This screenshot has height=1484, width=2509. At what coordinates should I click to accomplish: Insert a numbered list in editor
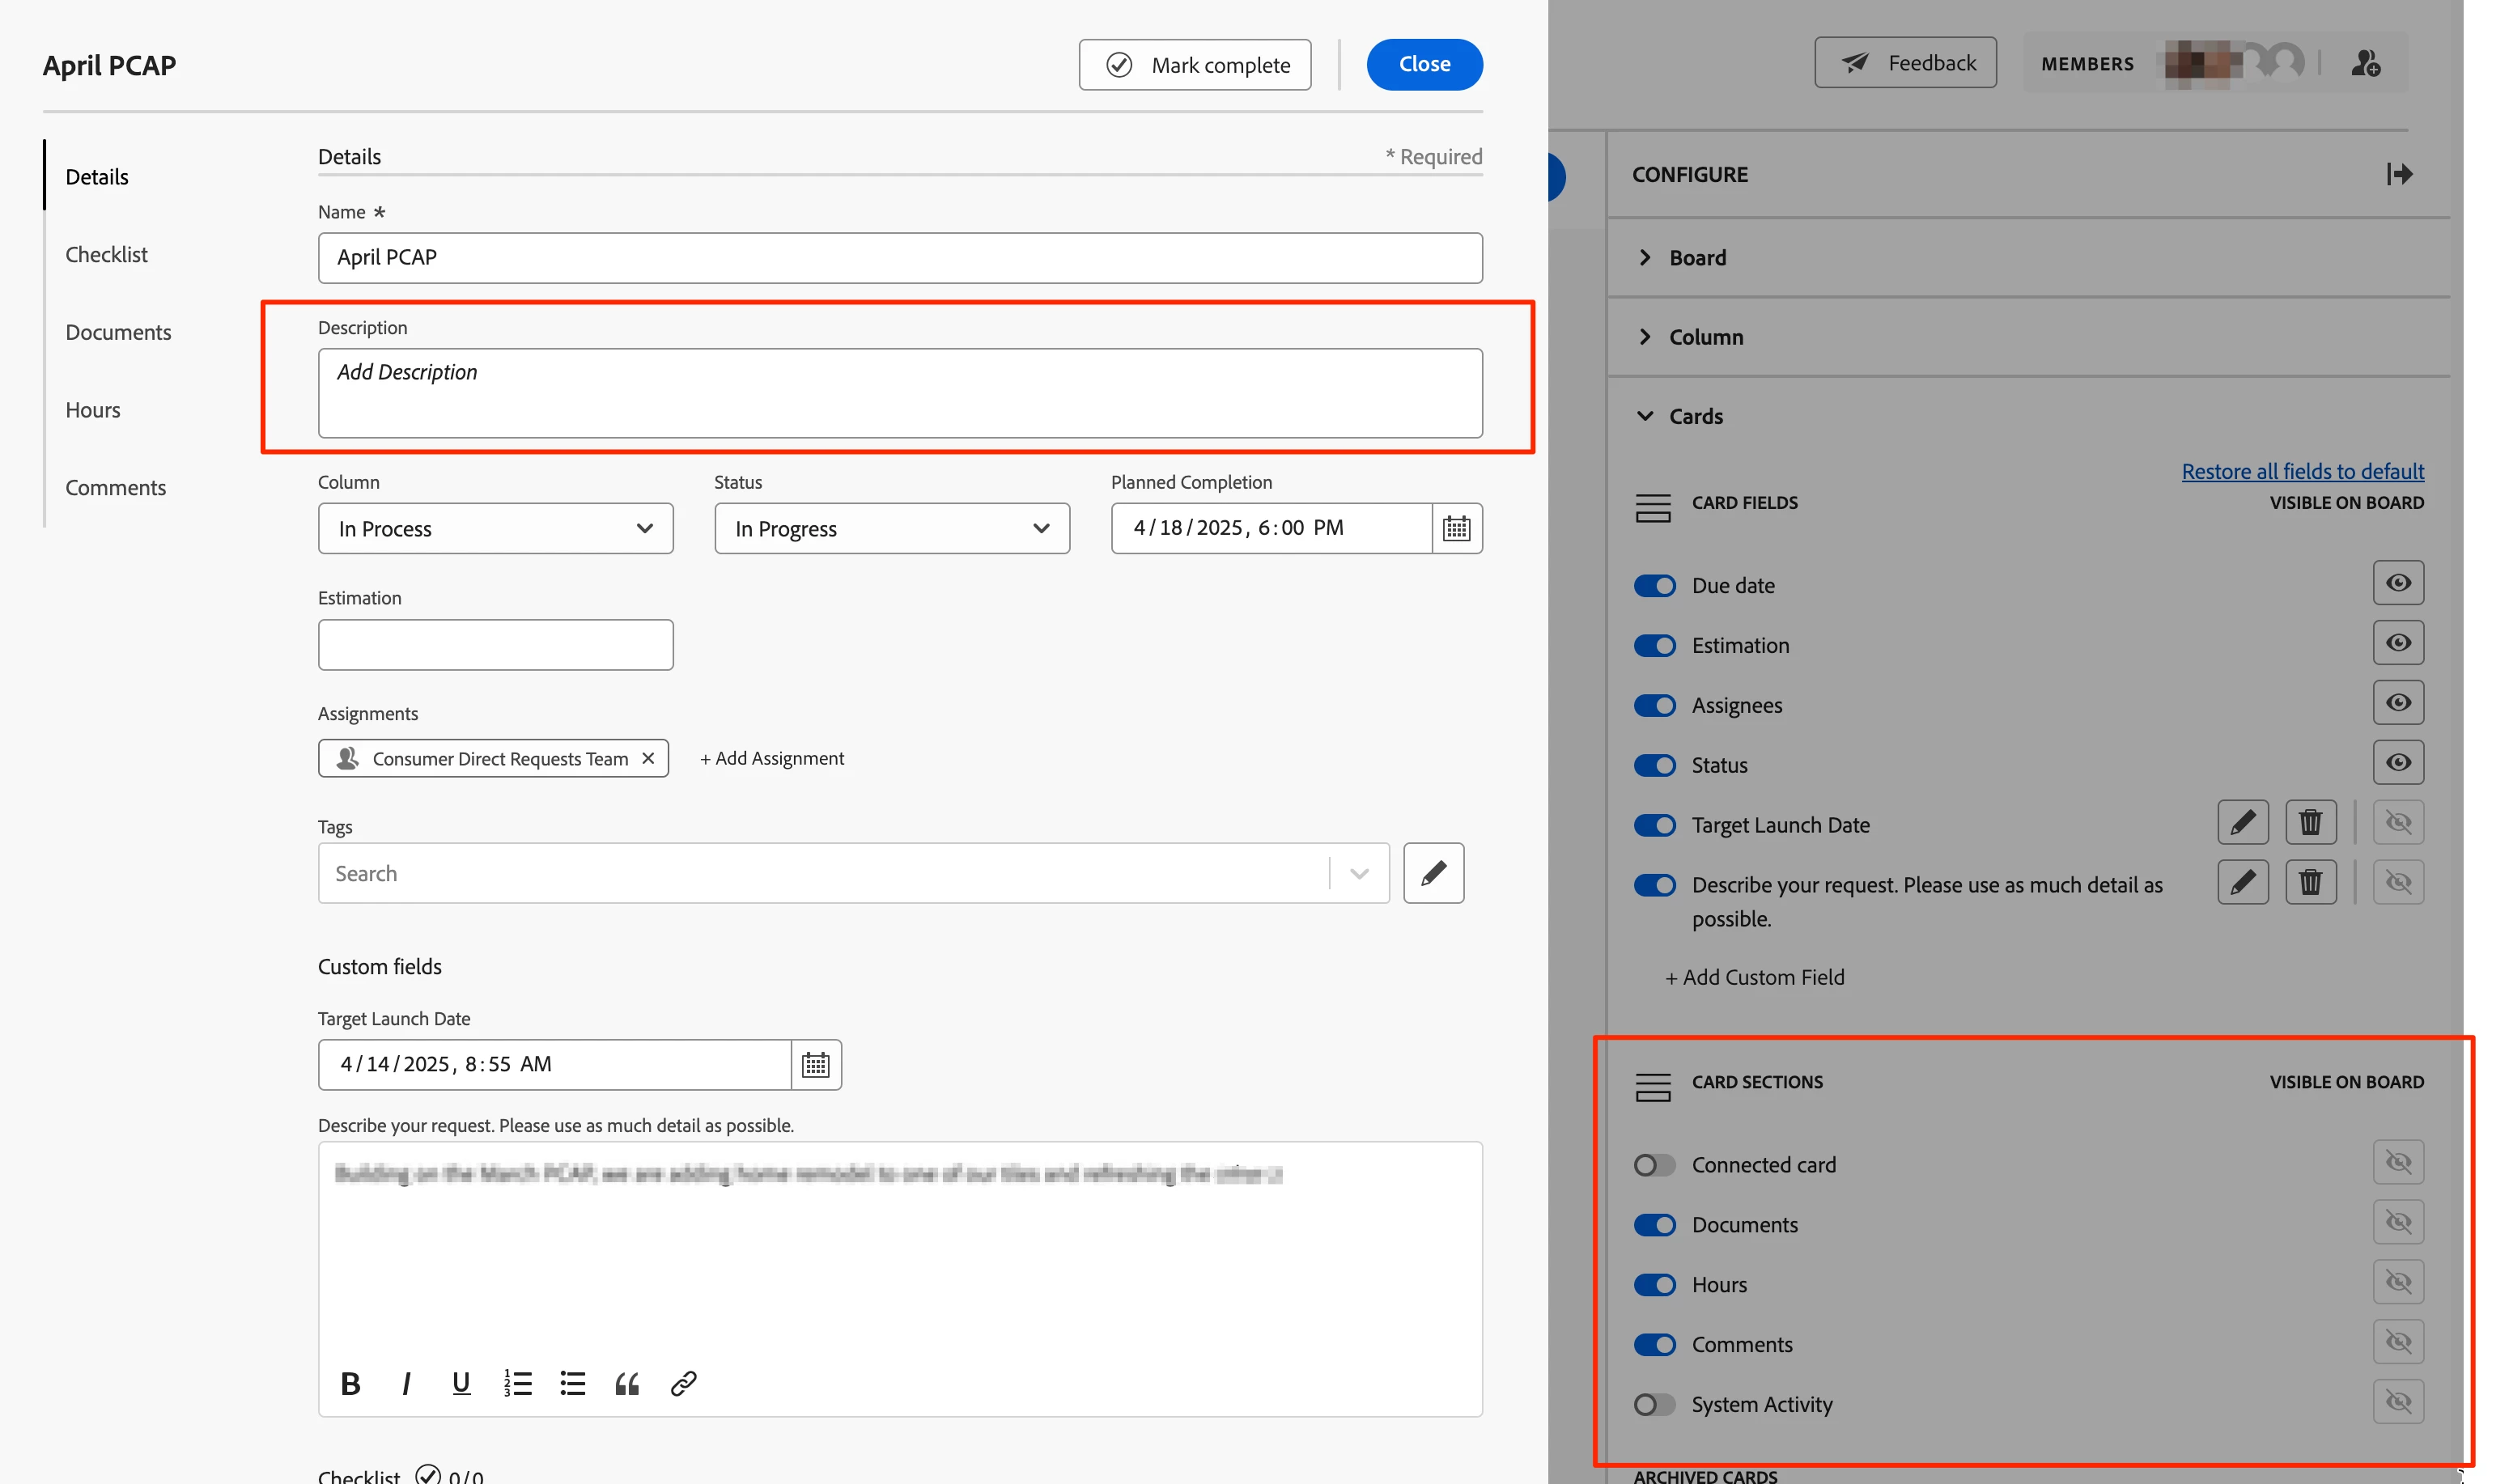(517, 1383)
